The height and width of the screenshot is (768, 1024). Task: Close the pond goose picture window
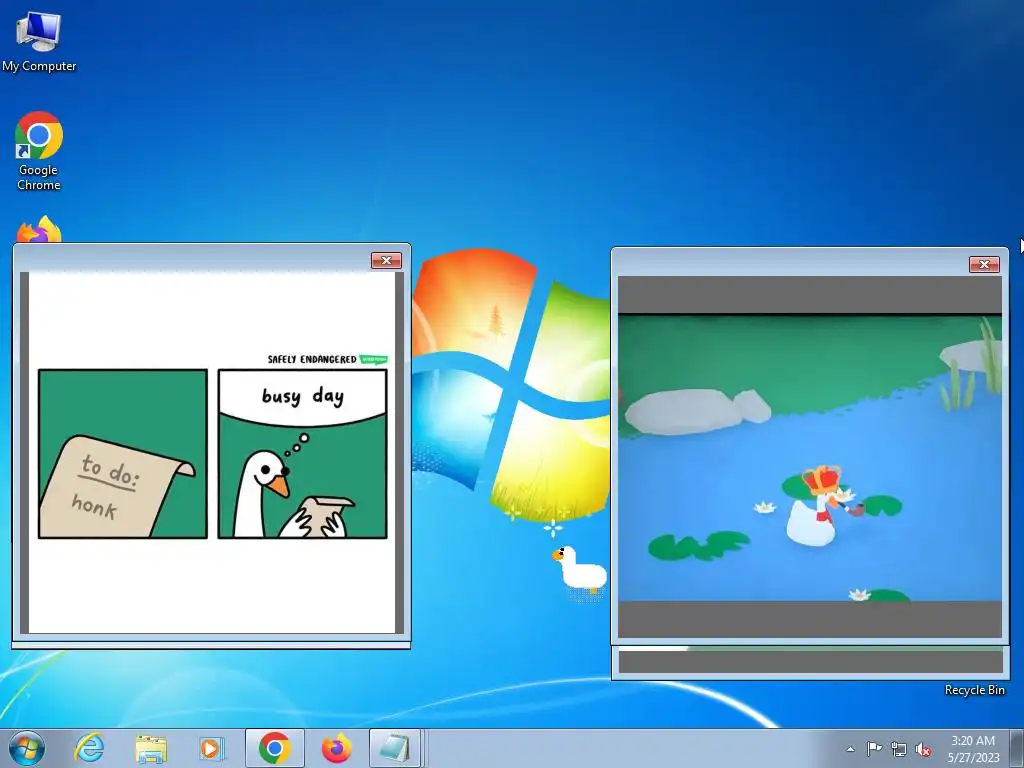[x=984, y=264]
